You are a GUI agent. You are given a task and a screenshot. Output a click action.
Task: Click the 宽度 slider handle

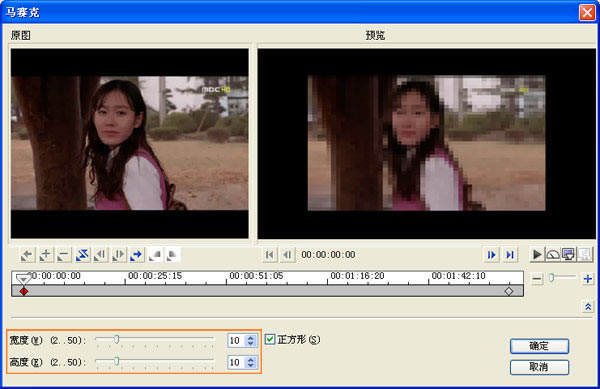(117, 339)
